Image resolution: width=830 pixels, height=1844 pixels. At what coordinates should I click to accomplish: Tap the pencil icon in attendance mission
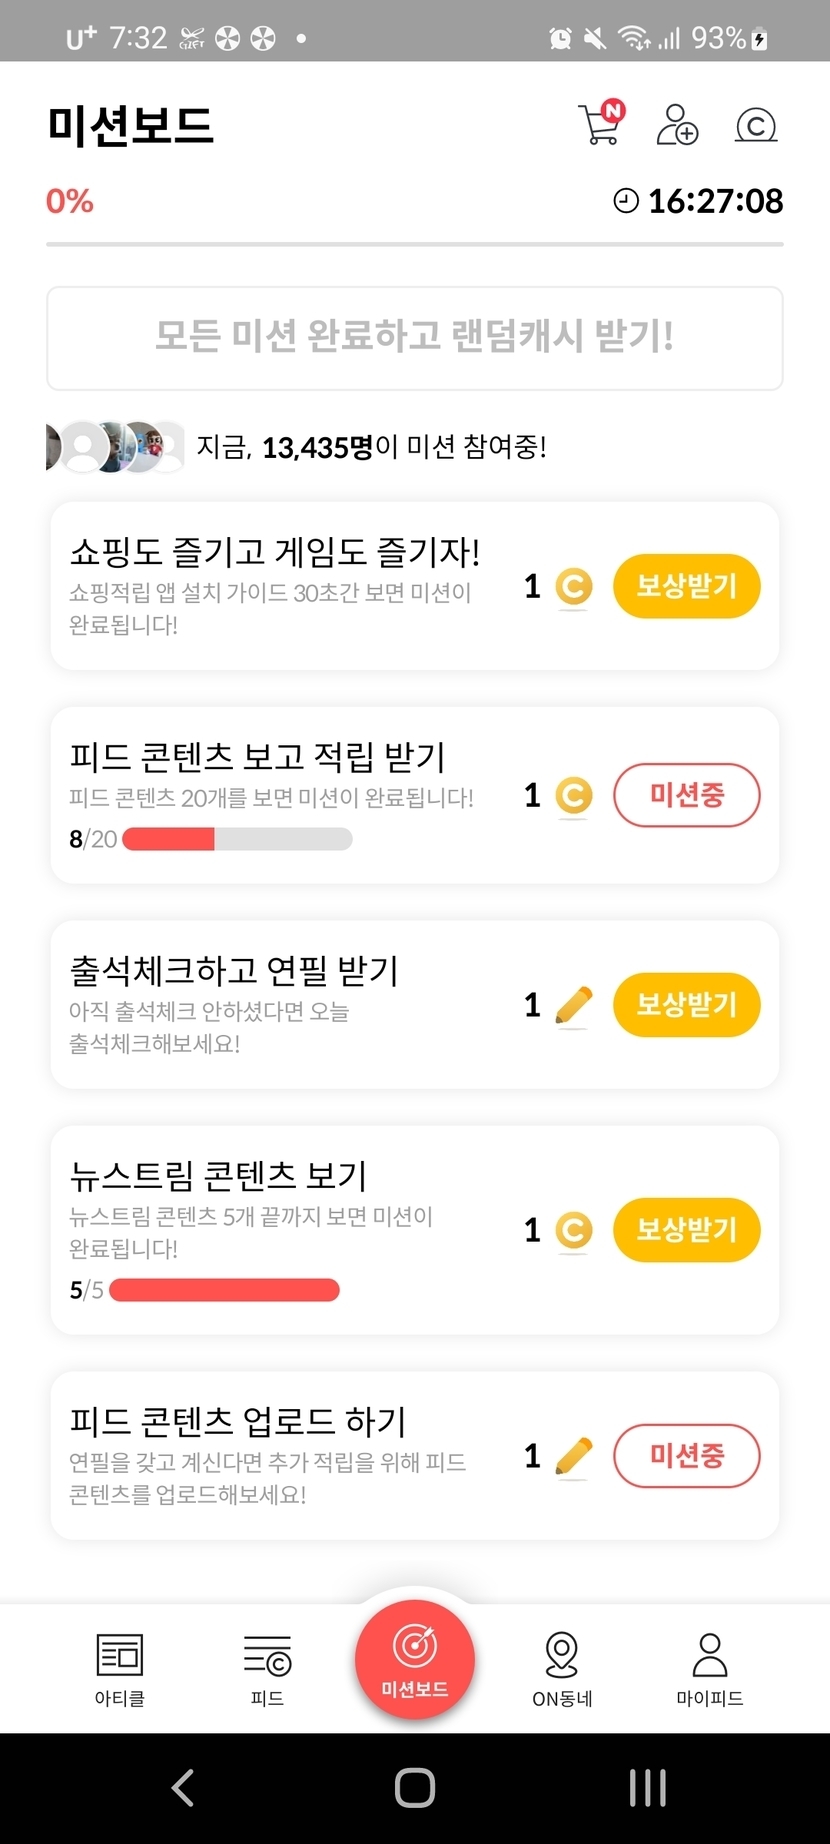pos(573,1005)
